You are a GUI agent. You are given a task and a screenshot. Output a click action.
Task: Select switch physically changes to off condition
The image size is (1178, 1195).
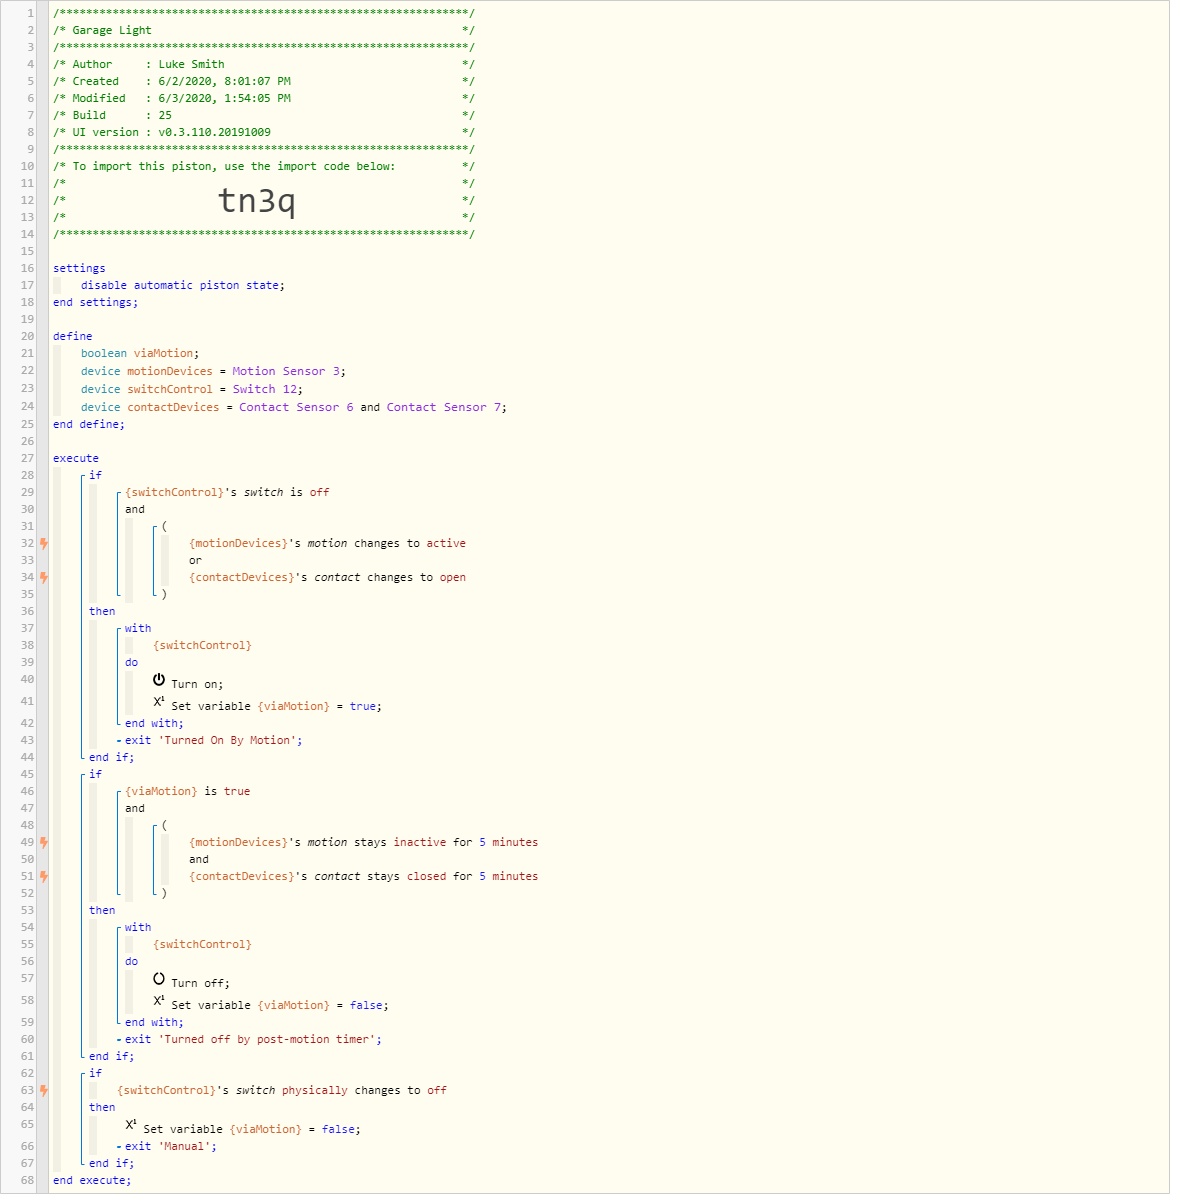point(282,1091)
